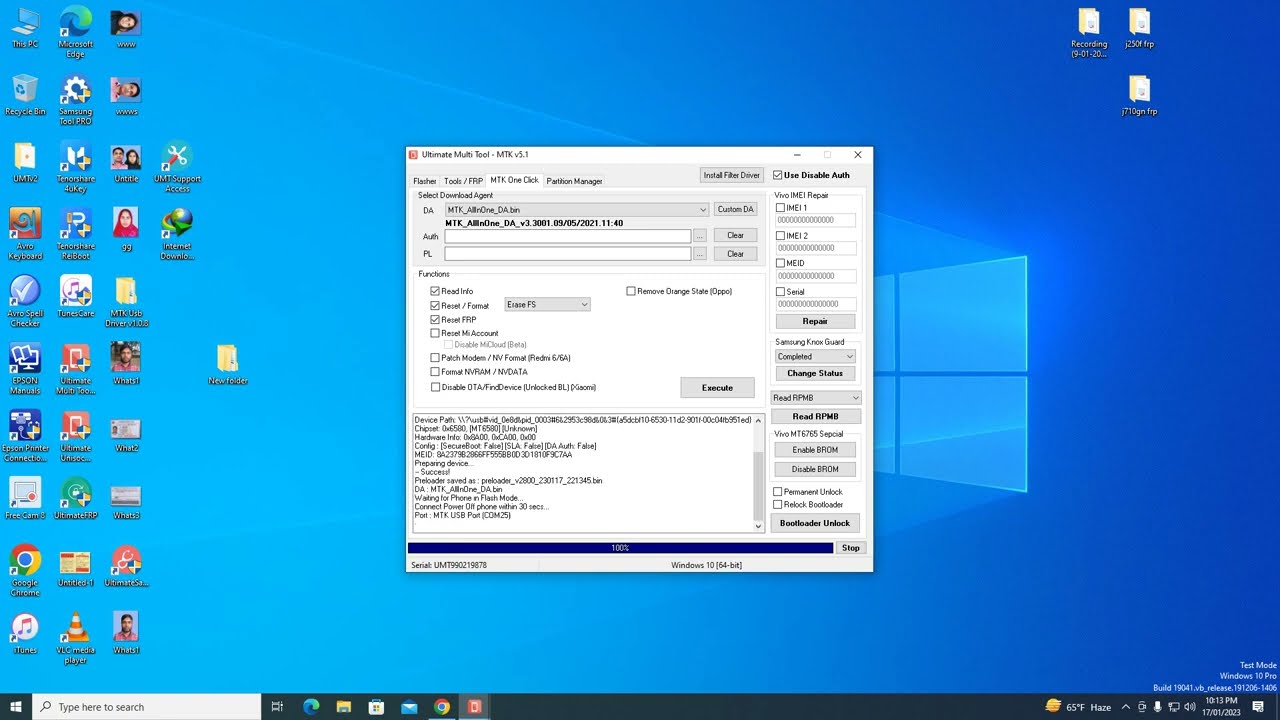Screen dimensions: 1280x720
Task: Uncheck Reset / Format checkbox
Action: click(435, 305)
